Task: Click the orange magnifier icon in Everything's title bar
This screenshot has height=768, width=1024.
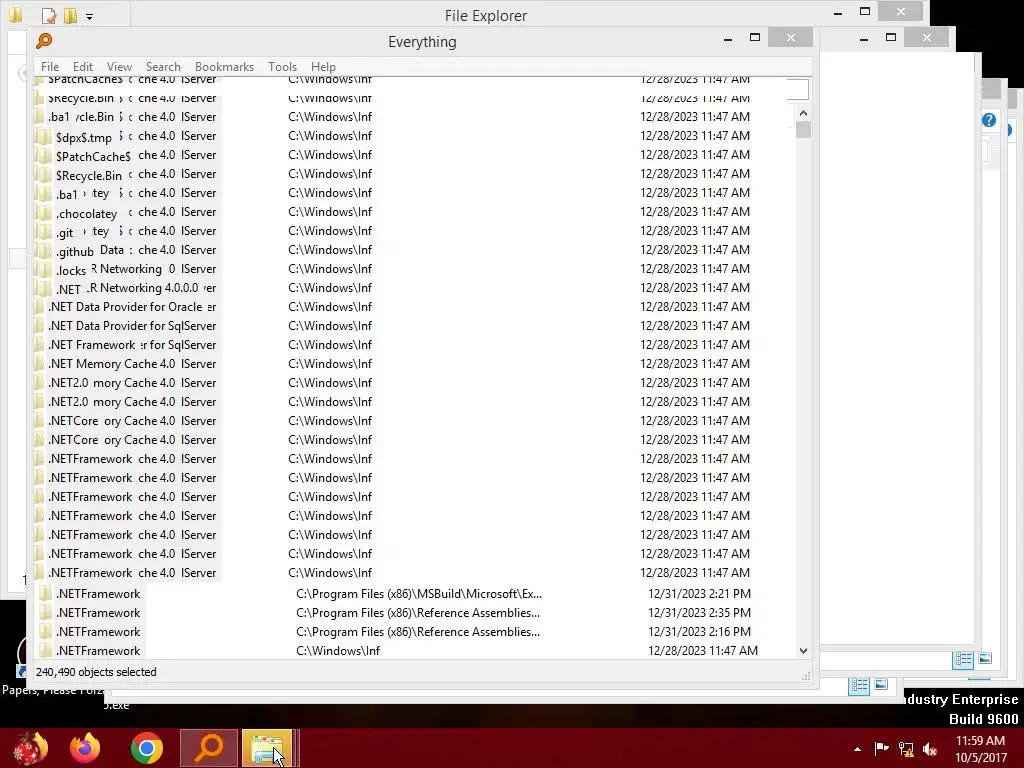Action: coord(44,41)
